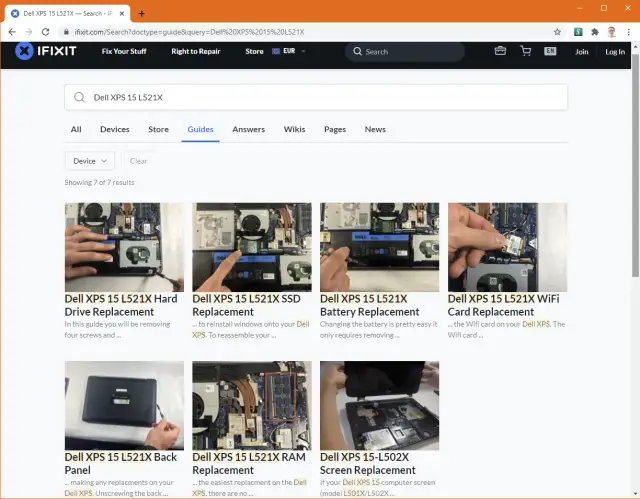Open Fix Your Stuff menu
Viewport: 640px width, 499px height.
click(124, 51)
